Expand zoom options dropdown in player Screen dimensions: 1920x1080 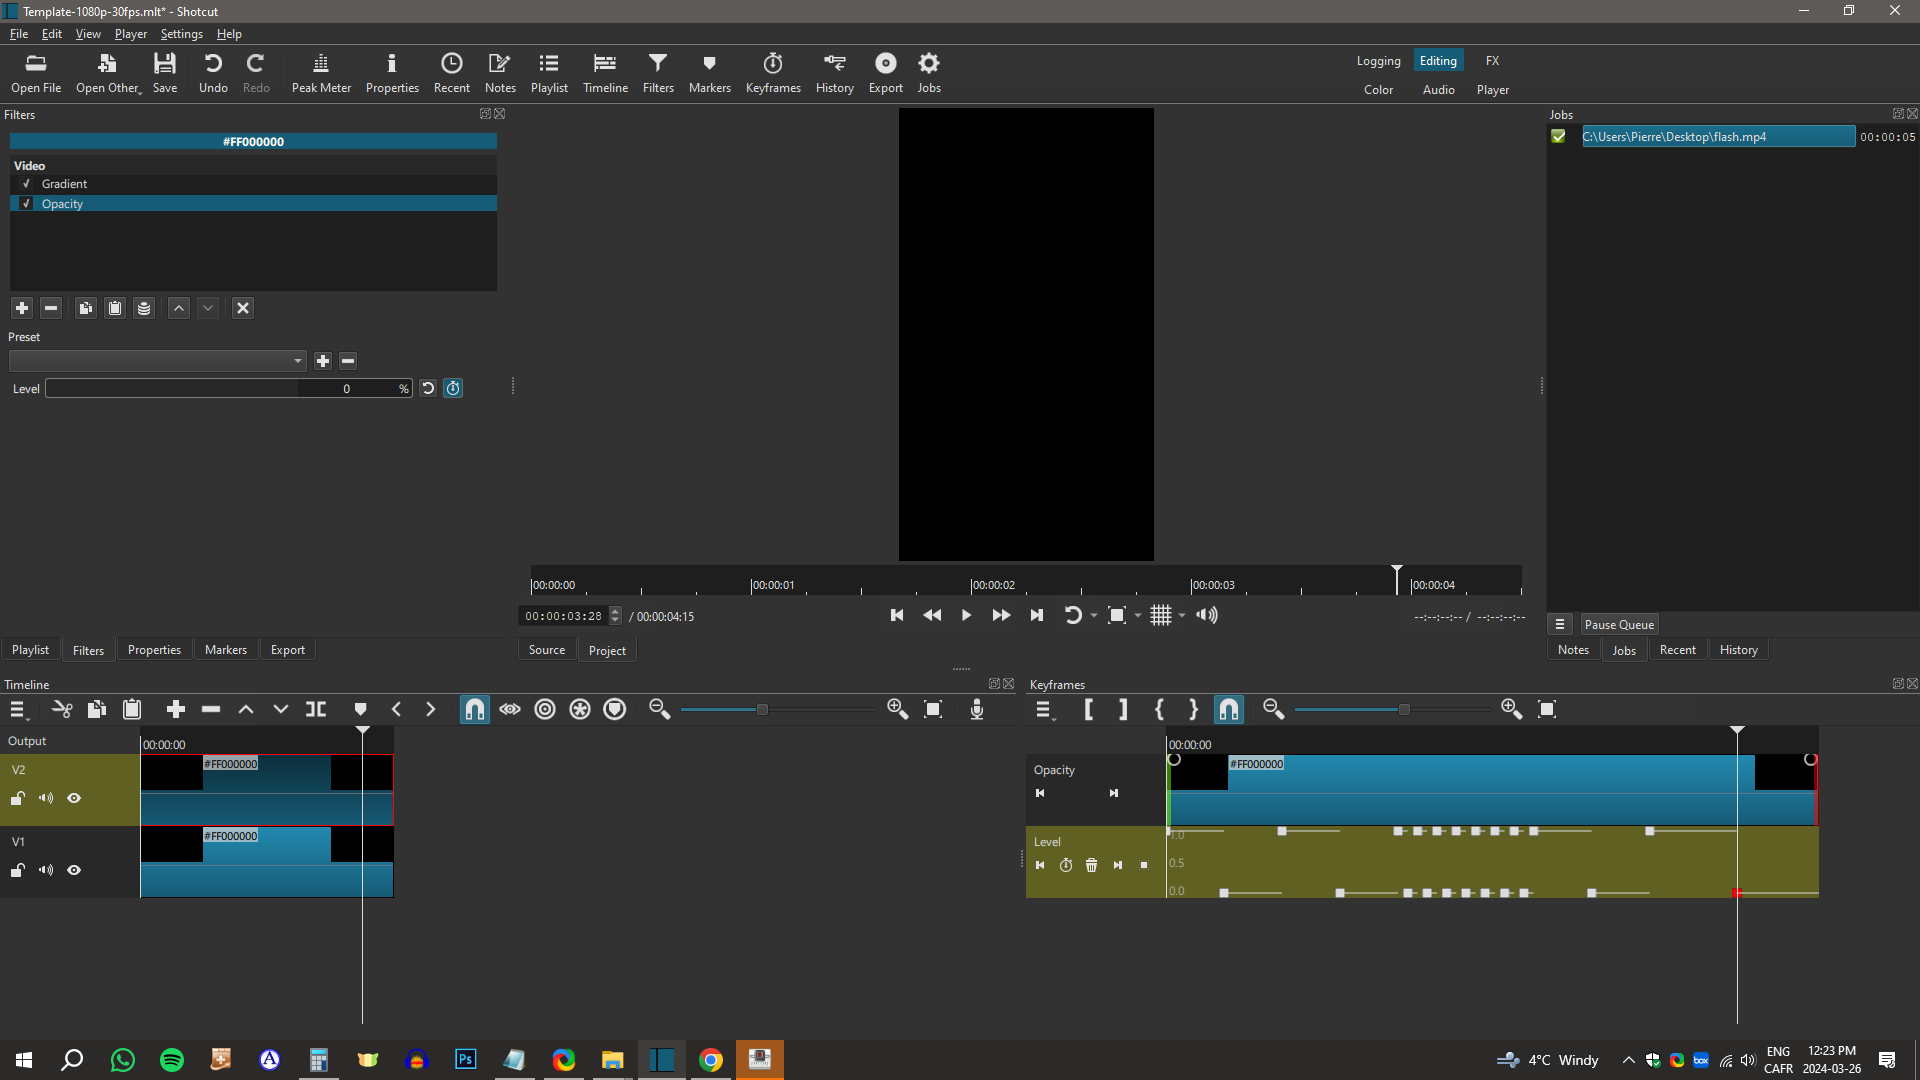click(1138, 616)
